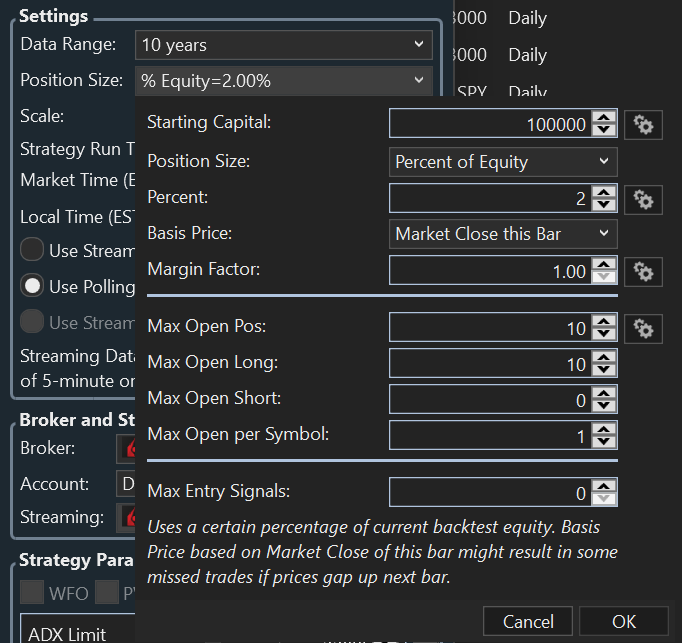Increase Max Open Long with up arrow

(x=603, y=357)
